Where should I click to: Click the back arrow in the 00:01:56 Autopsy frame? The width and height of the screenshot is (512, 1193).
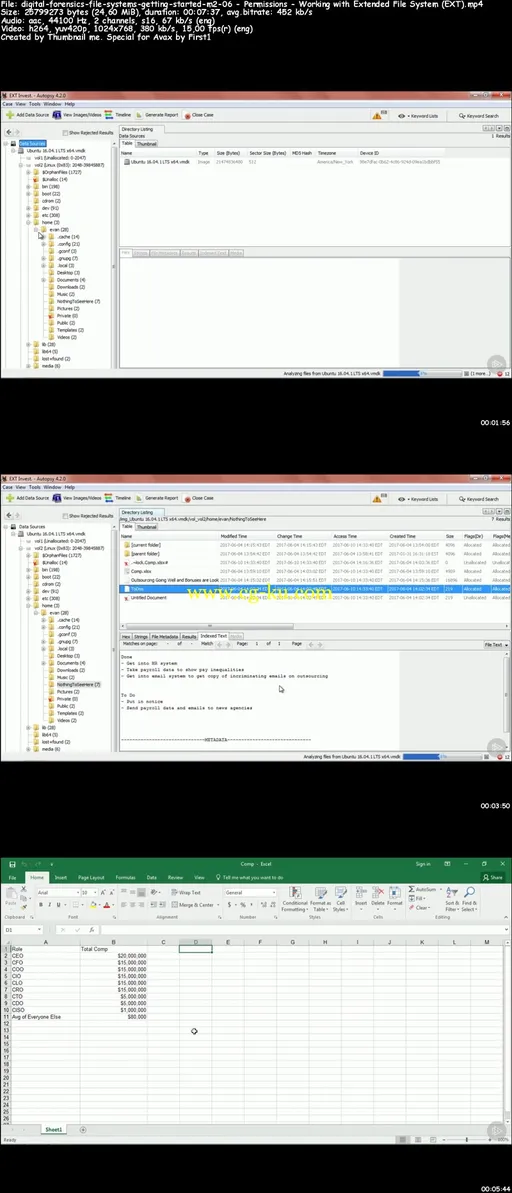(x=8, y=132)
